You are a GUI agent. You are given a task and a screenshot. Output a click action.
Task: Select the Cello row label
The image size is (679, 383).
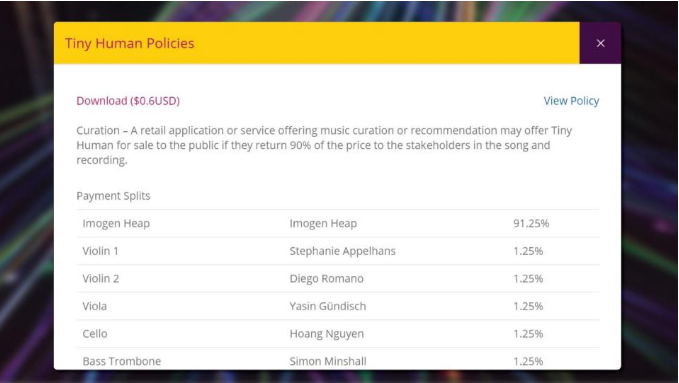pos(95,334)
